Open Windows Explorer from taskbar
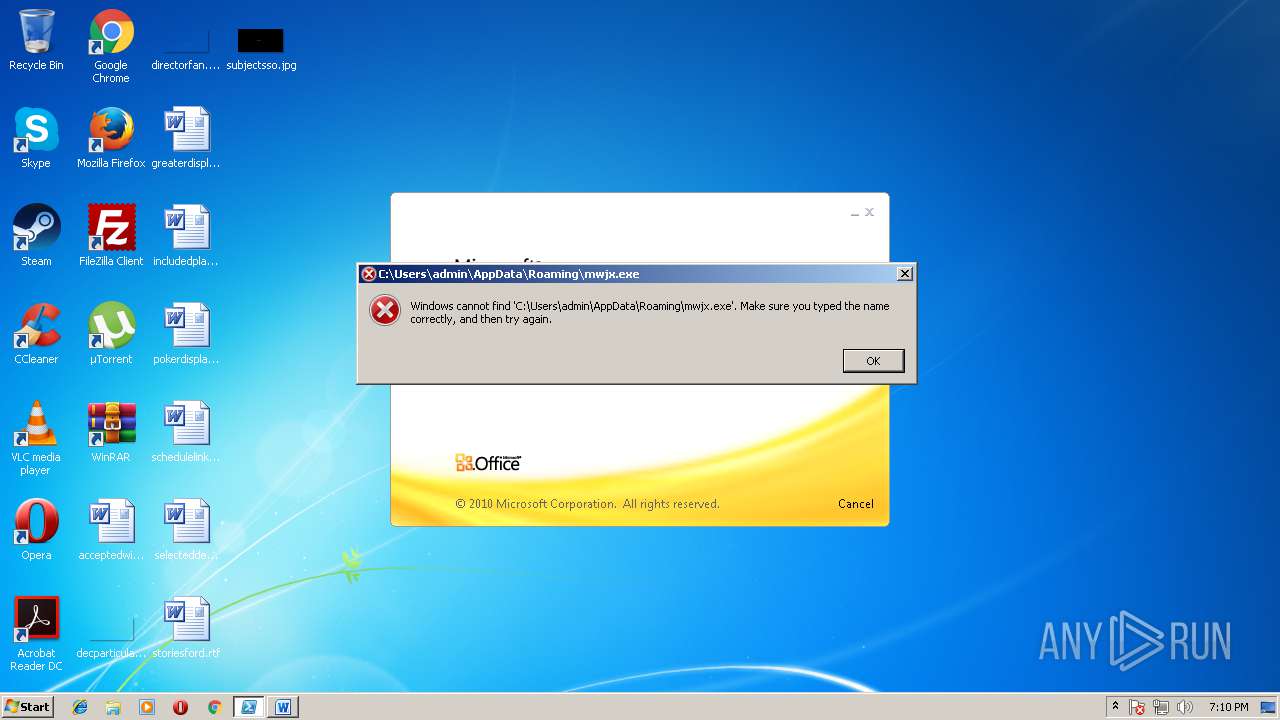 pyautogui.click(x=113, y=707)
